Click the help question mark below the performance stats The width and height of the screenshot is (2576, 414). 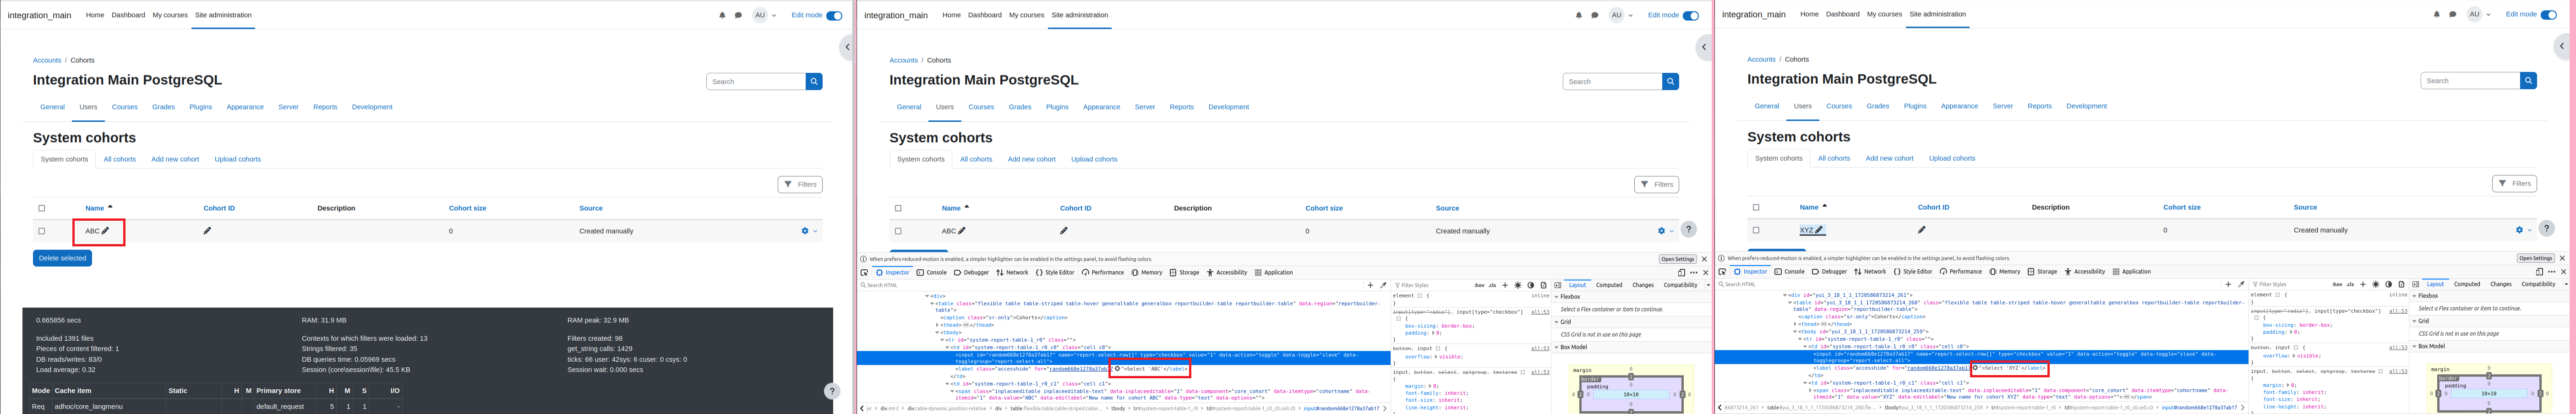(831, 391)
